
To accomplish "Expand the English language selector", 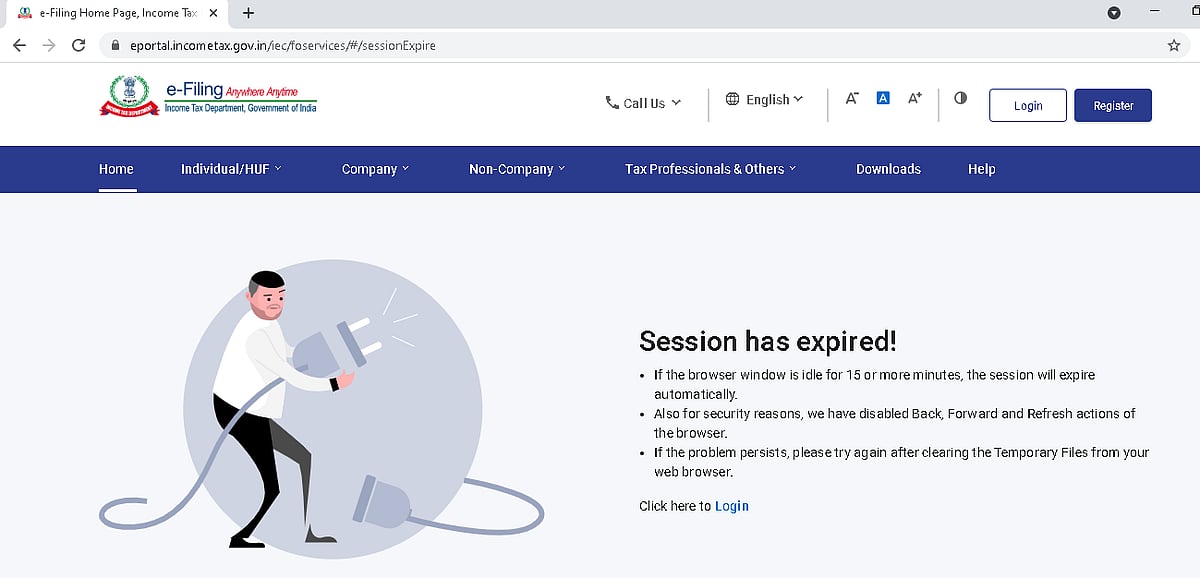I will pos(767,99).
